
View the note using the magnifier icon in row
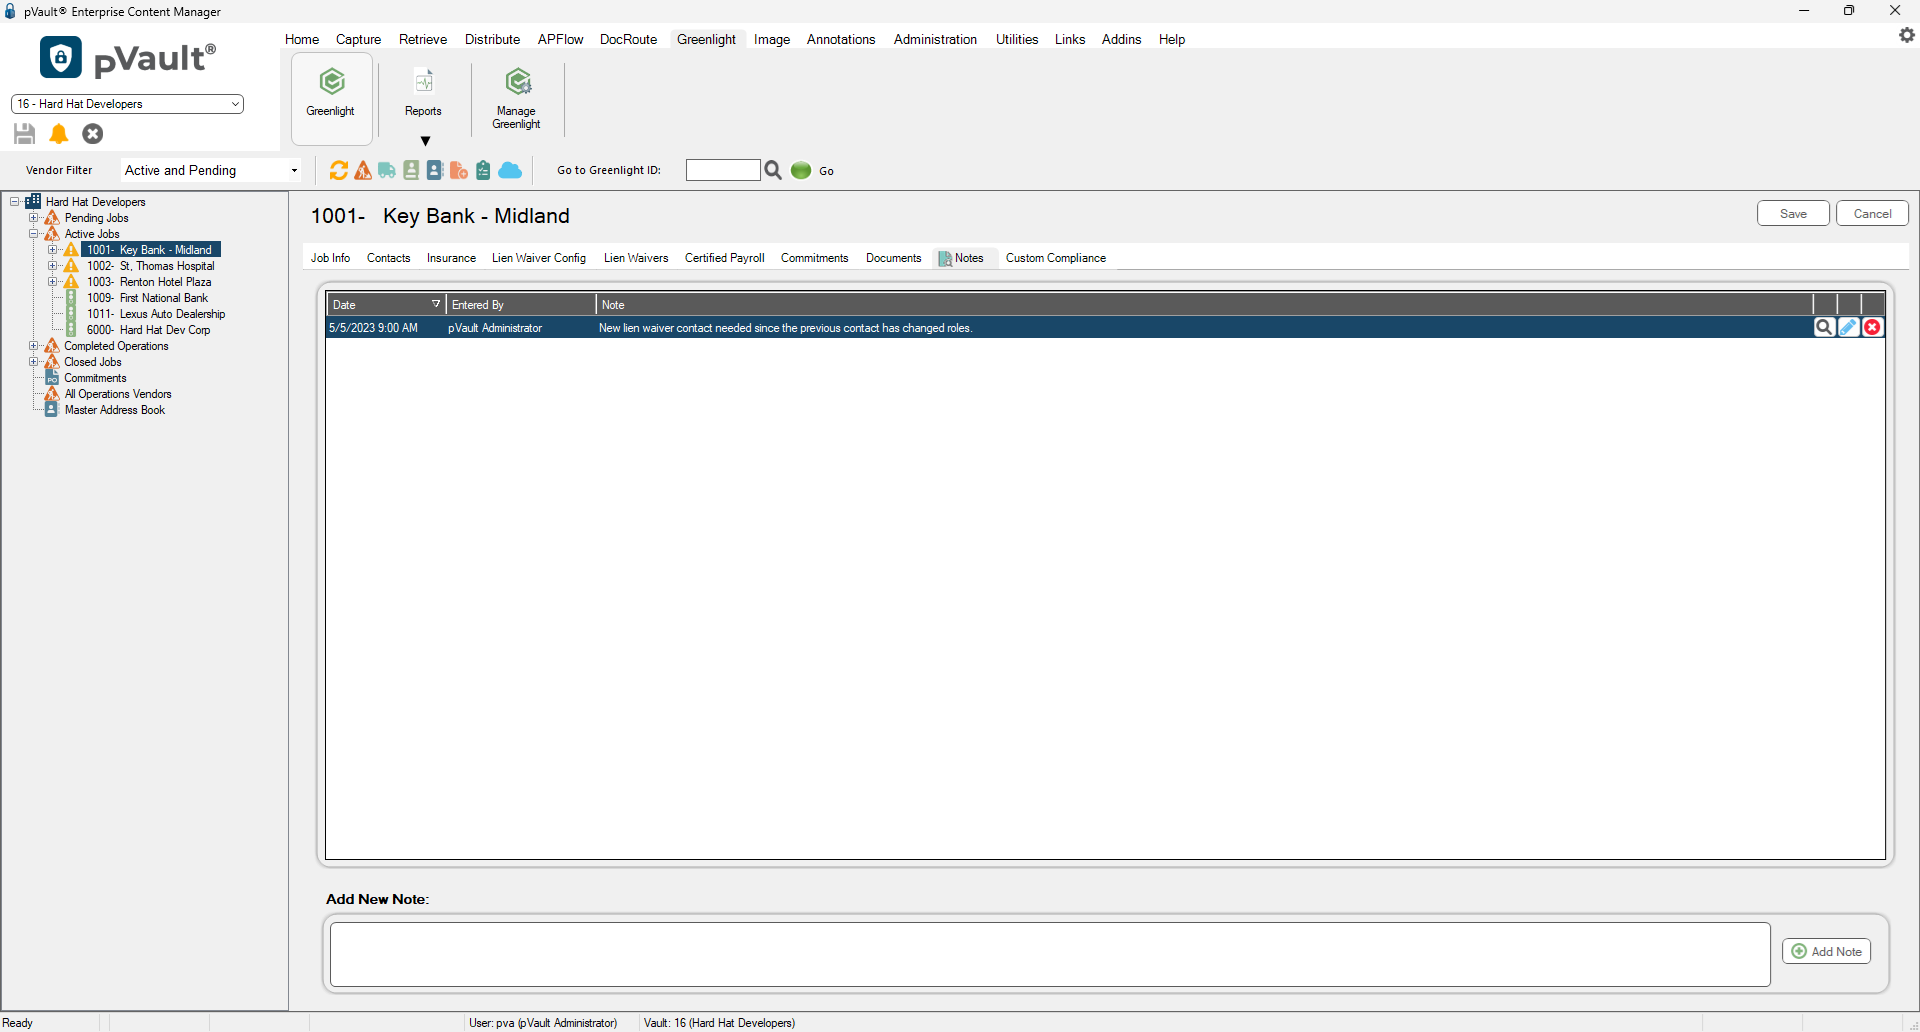click(1824, 327)
